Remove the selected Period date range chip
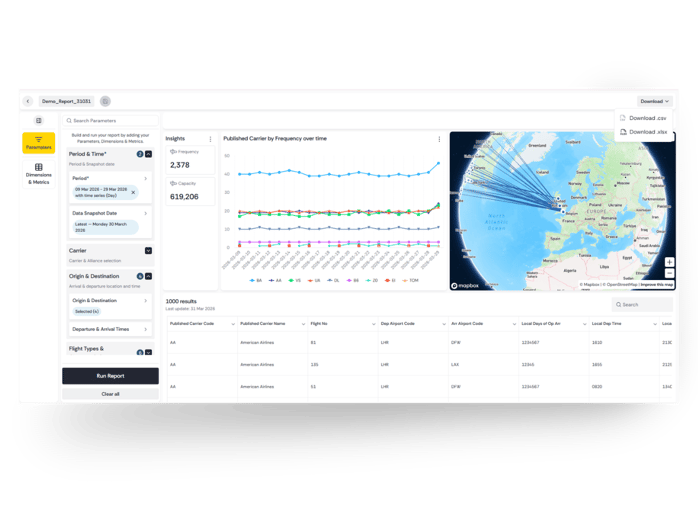The height and width of the screenshot is (524, 698). pos(133,192)
